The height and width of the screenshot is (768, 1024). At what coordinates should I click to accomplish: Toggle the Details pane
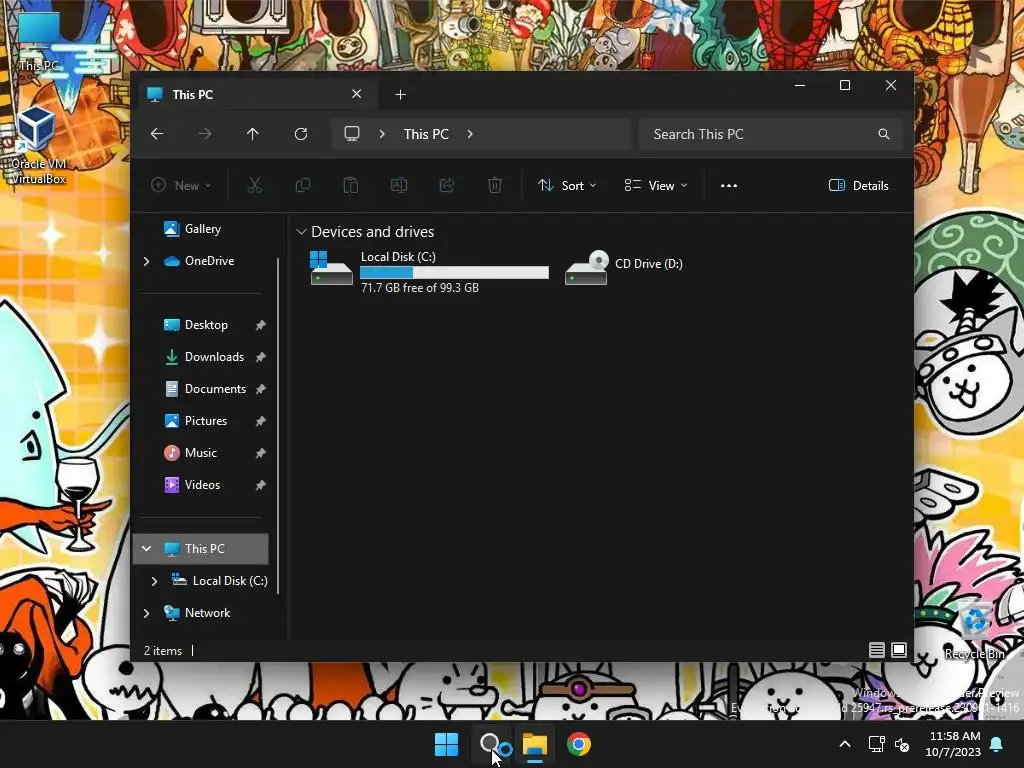[x=858, y=185]
